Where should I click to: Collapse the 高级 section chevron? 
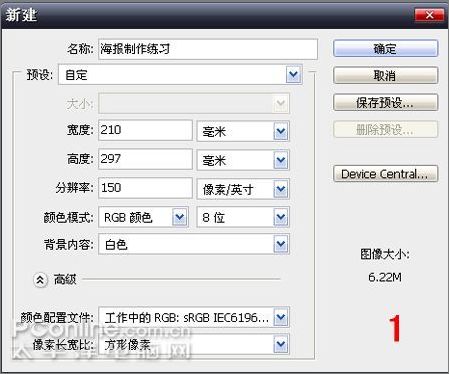(x=40, y=280)
